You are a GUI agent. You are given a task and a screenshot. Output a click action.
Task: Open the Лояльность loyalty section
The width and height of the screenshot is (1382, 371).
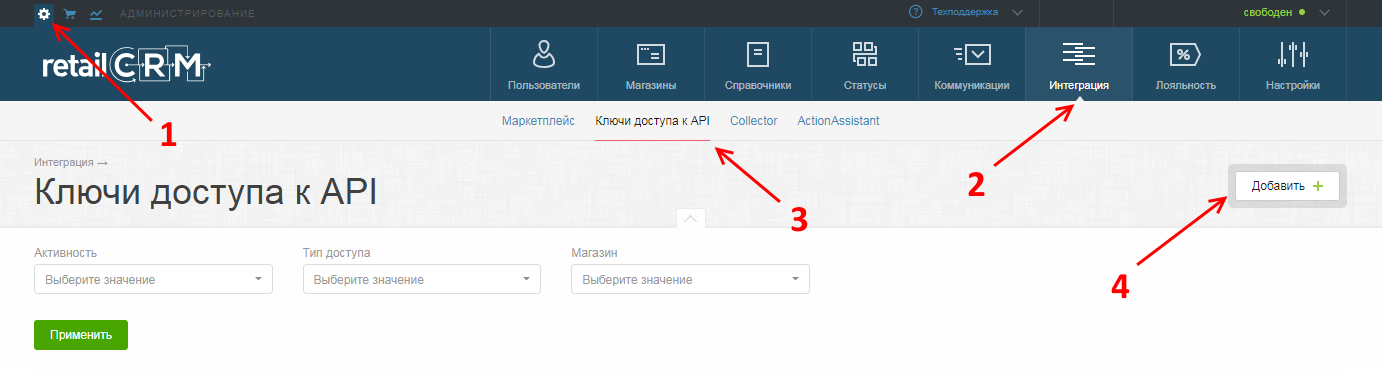tap(1186, 65)
